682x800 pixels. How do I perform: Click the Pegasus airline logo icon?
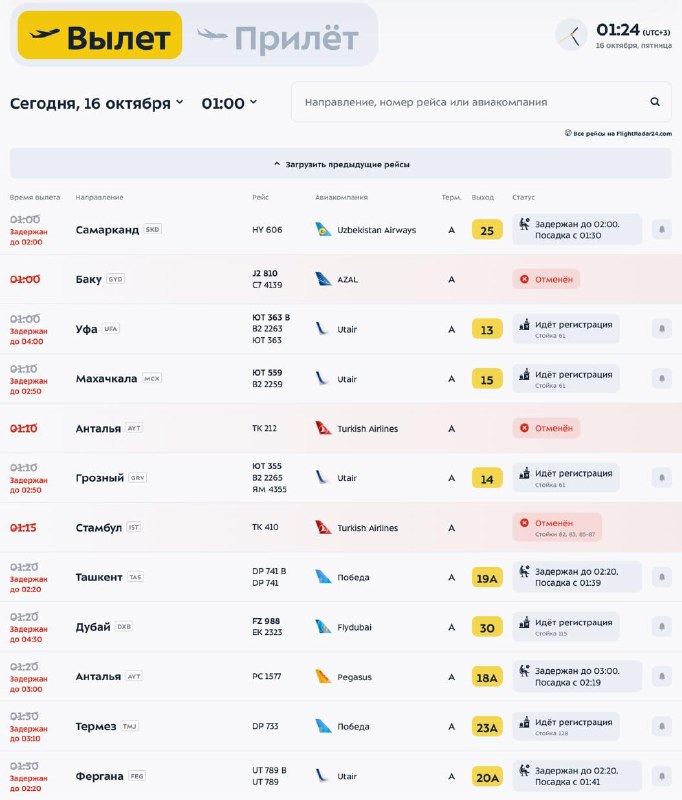pos(323,677)
